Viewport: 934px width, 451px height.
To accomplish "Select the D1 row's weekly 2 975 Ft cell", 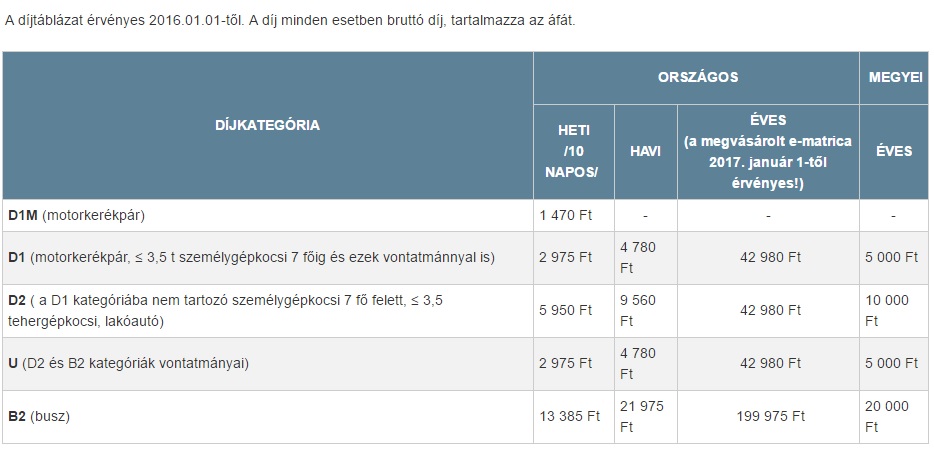I will 568,257.
